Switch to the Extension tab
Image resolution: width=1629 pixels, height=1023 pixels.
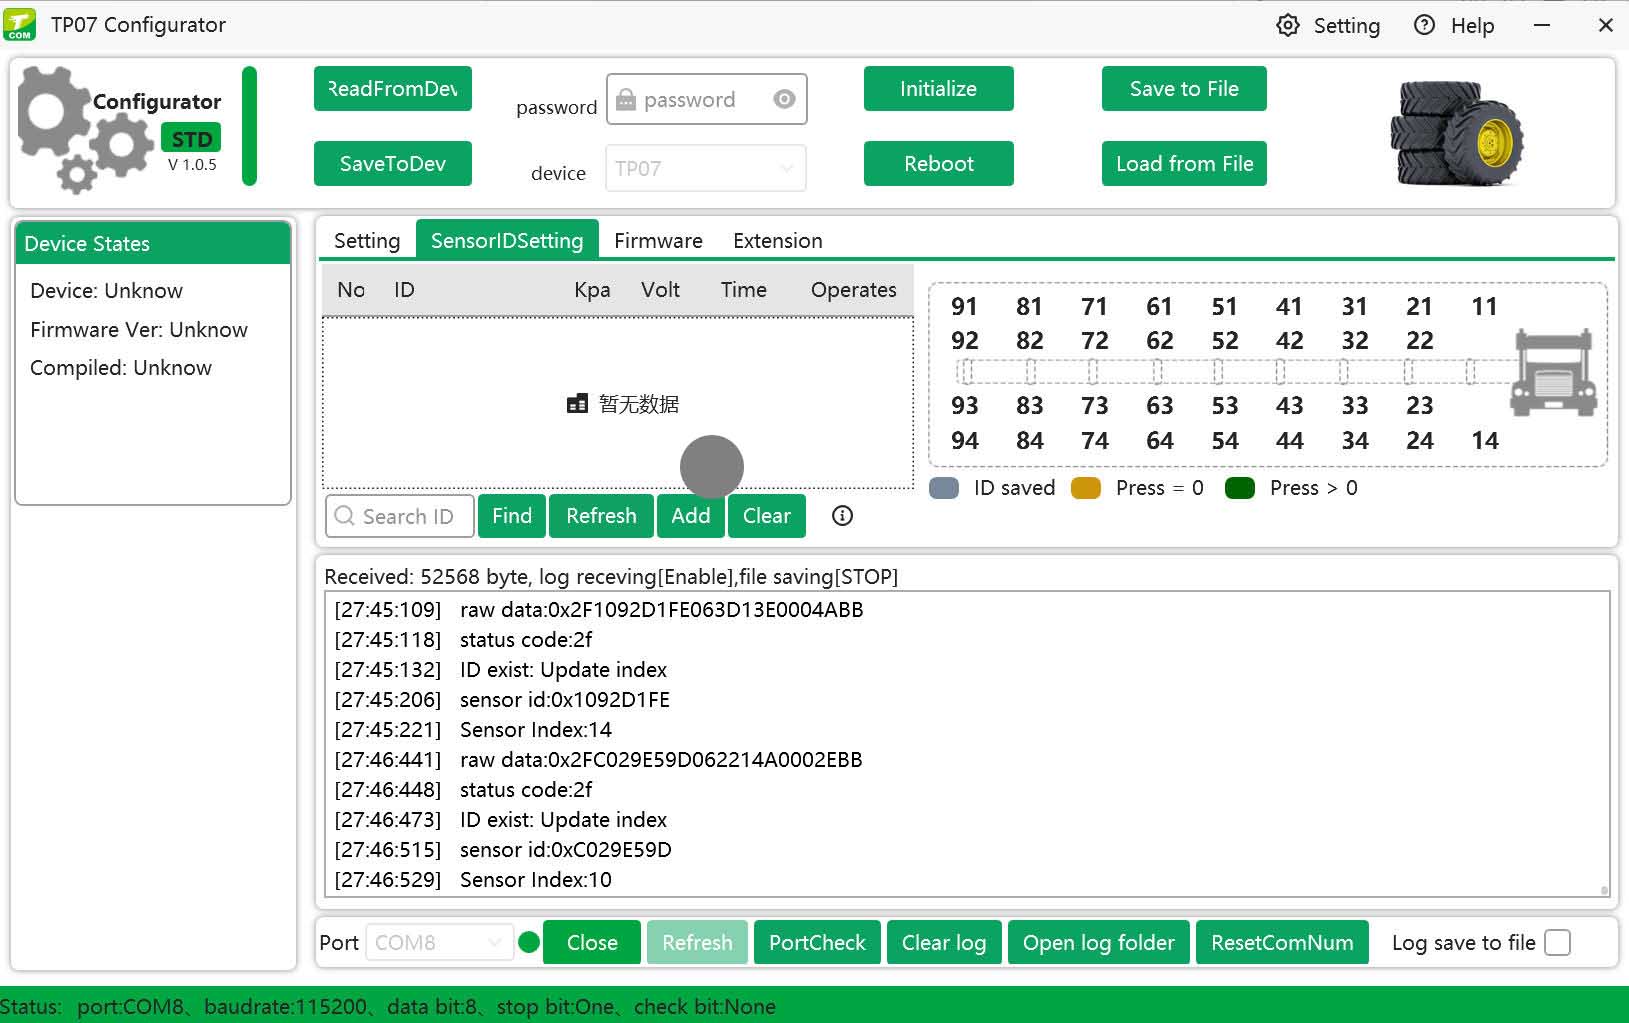click(777, 240)
